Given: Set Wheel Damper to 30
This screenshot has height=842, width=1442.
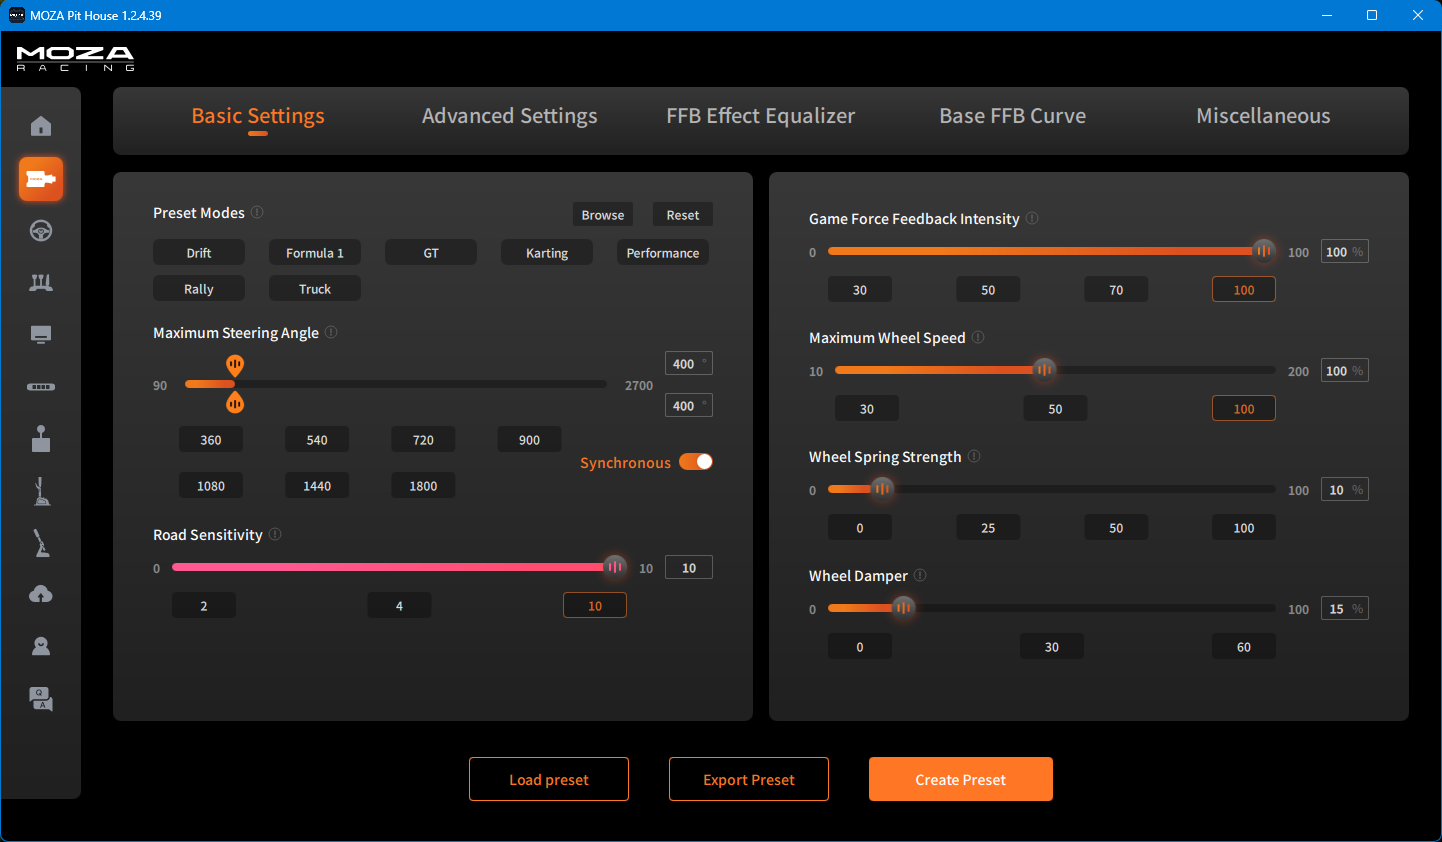Looking at the screenshot, I should 1052,647.
